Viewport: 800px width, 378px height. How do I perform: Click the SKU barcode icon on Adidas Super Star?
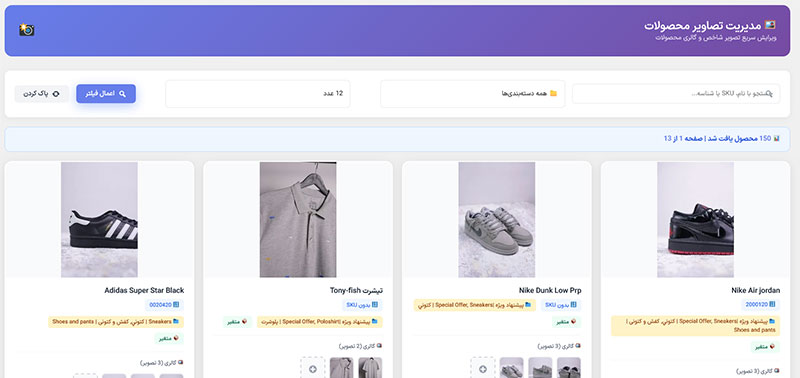click(x=176, y=305)
